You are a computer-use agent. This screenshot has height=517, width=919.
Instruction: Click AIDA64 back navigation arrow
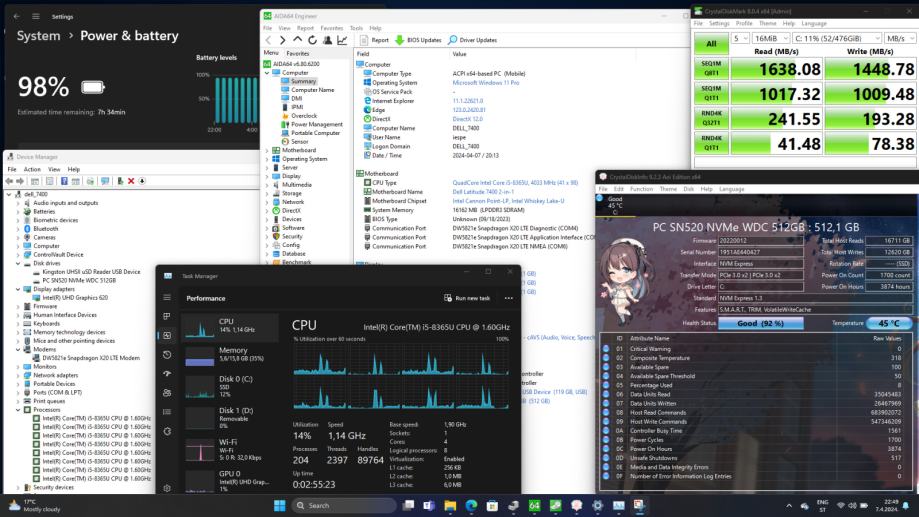pos(268,40)
